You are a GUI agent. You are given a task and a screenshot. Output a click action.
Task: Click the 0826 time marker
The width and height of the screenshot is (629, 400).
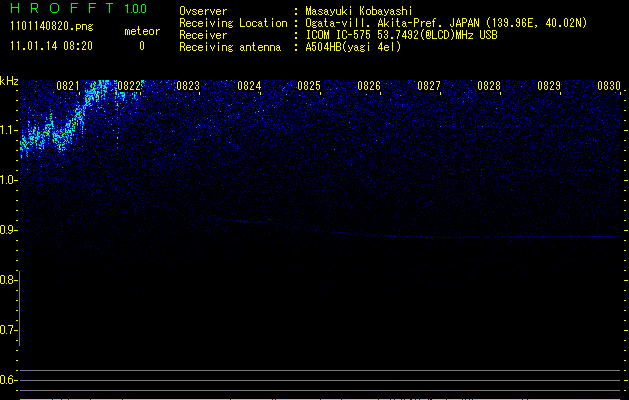pyautogui.click(x=369, y=86)
